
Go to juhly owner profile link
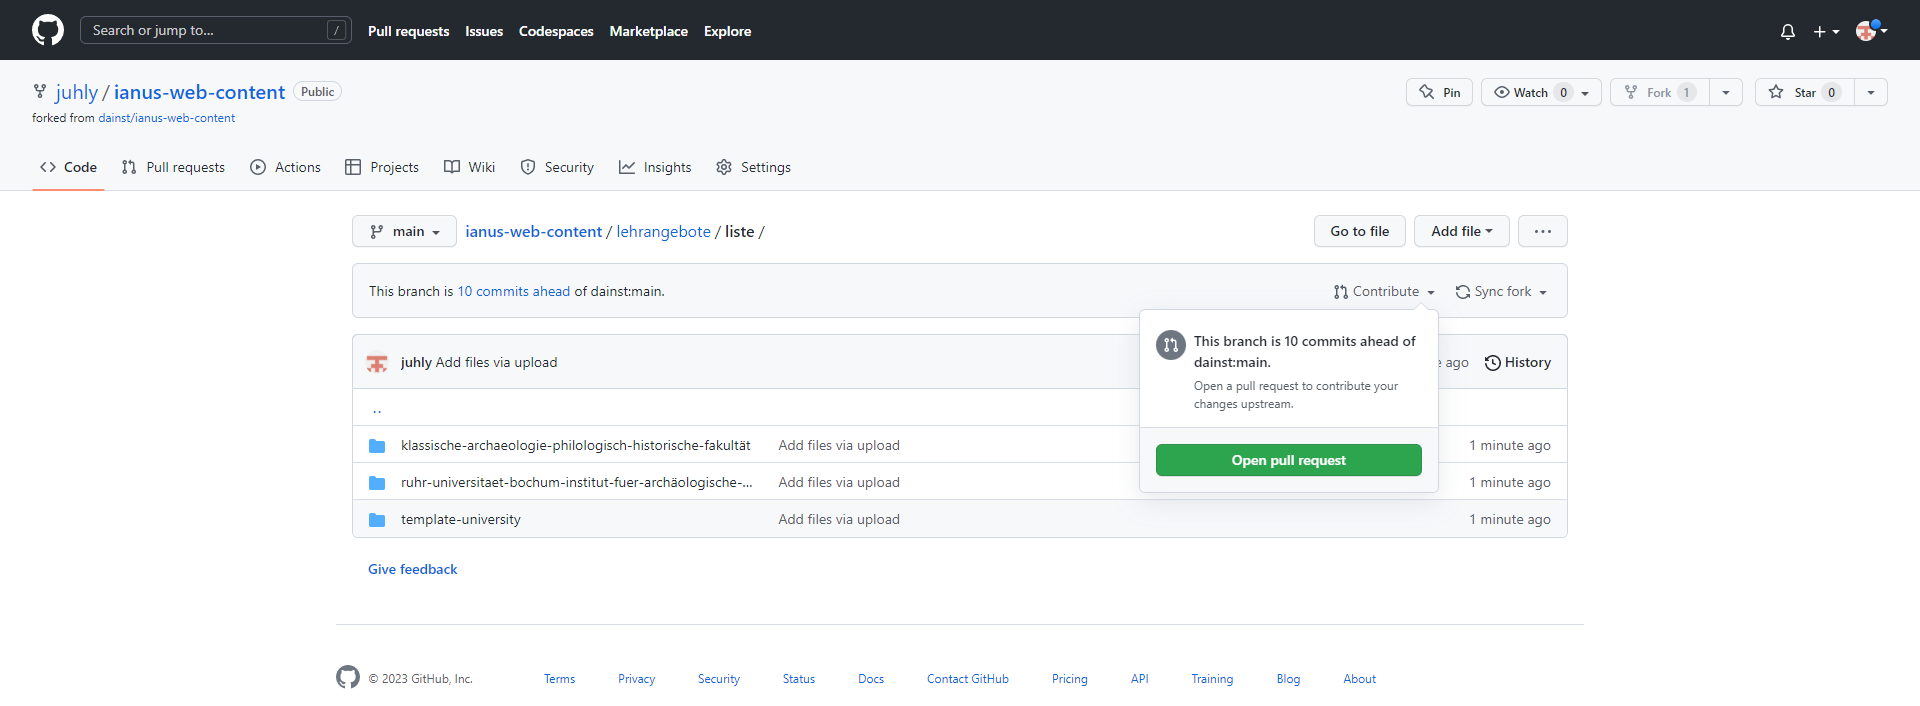[x=77, y=92]
